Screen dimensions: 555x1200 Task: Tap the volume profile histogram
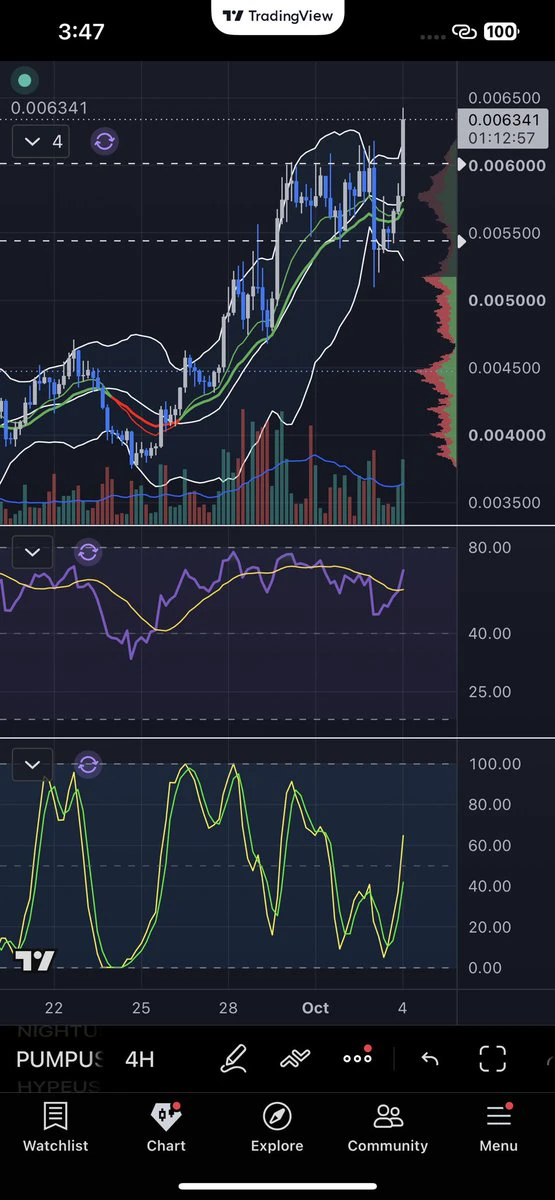[x=436, y=305]
